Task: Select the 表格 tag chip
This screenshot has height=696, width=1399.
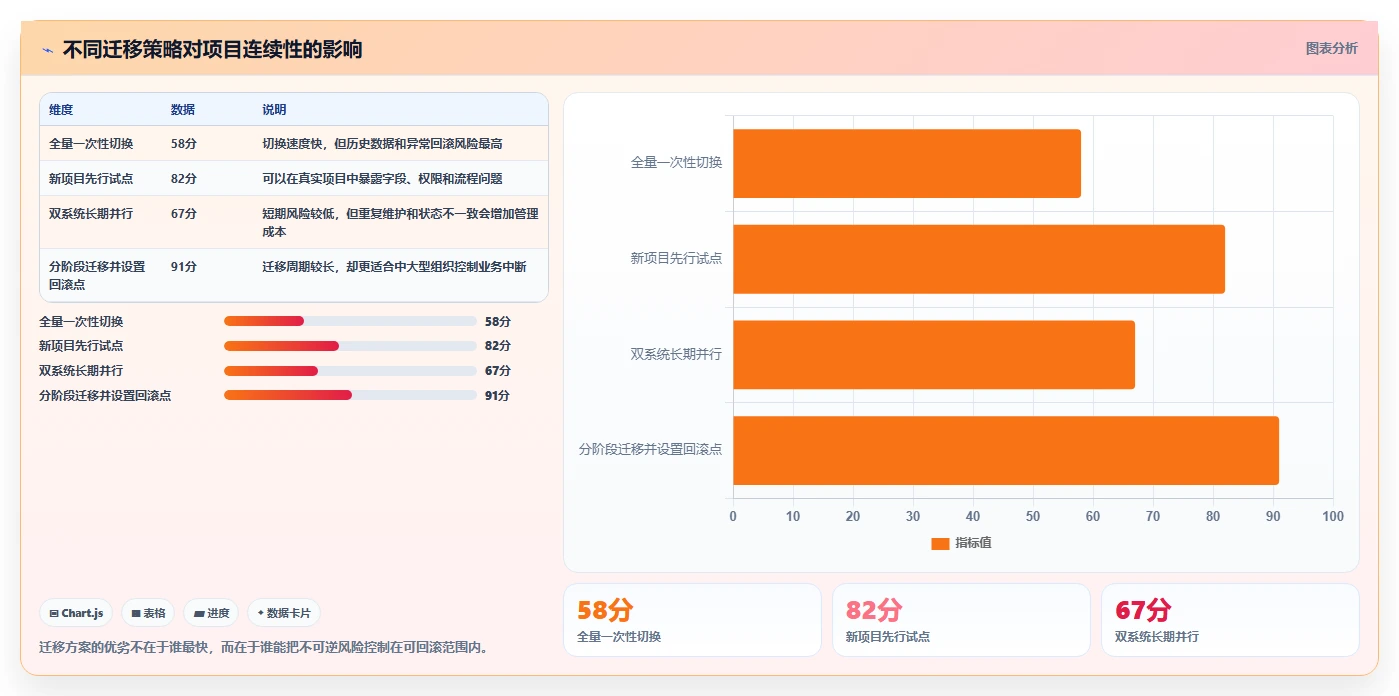Action: 148,613
